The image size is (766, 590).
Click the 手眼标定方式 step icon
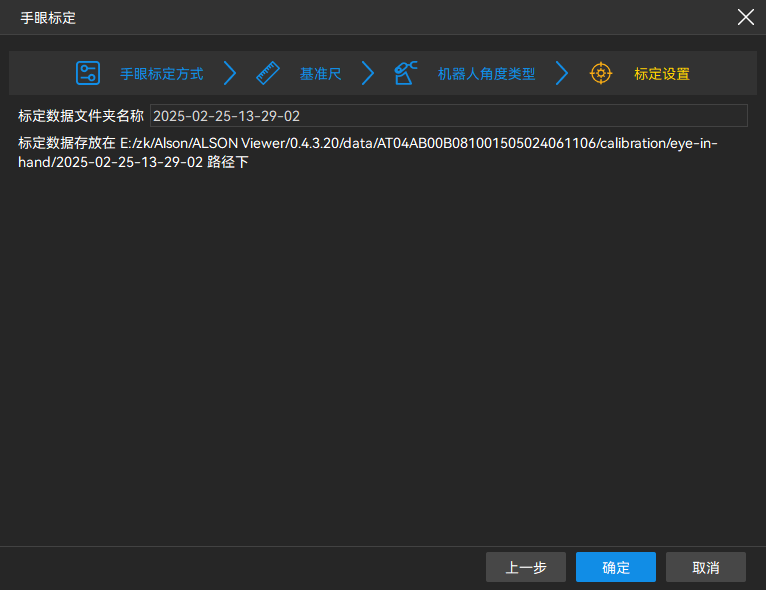pyautogui.click(x=88, y=73)
